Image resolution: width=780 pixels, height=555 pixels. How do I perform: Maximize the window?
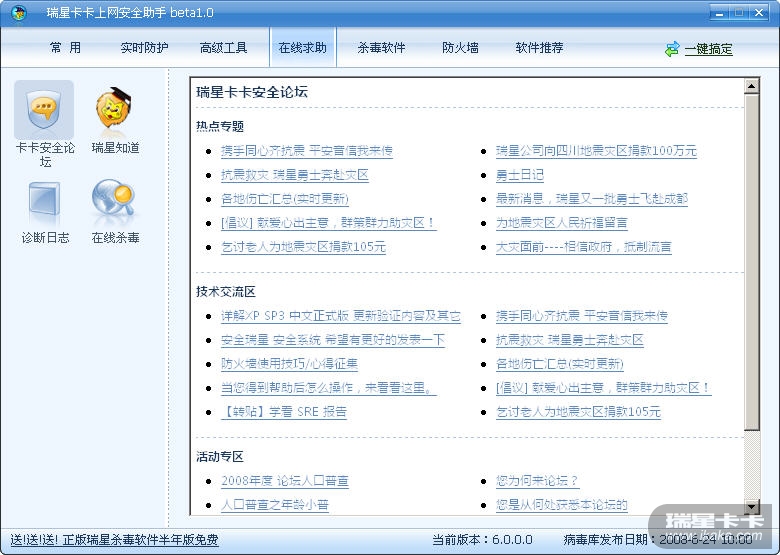click(739, 12)
